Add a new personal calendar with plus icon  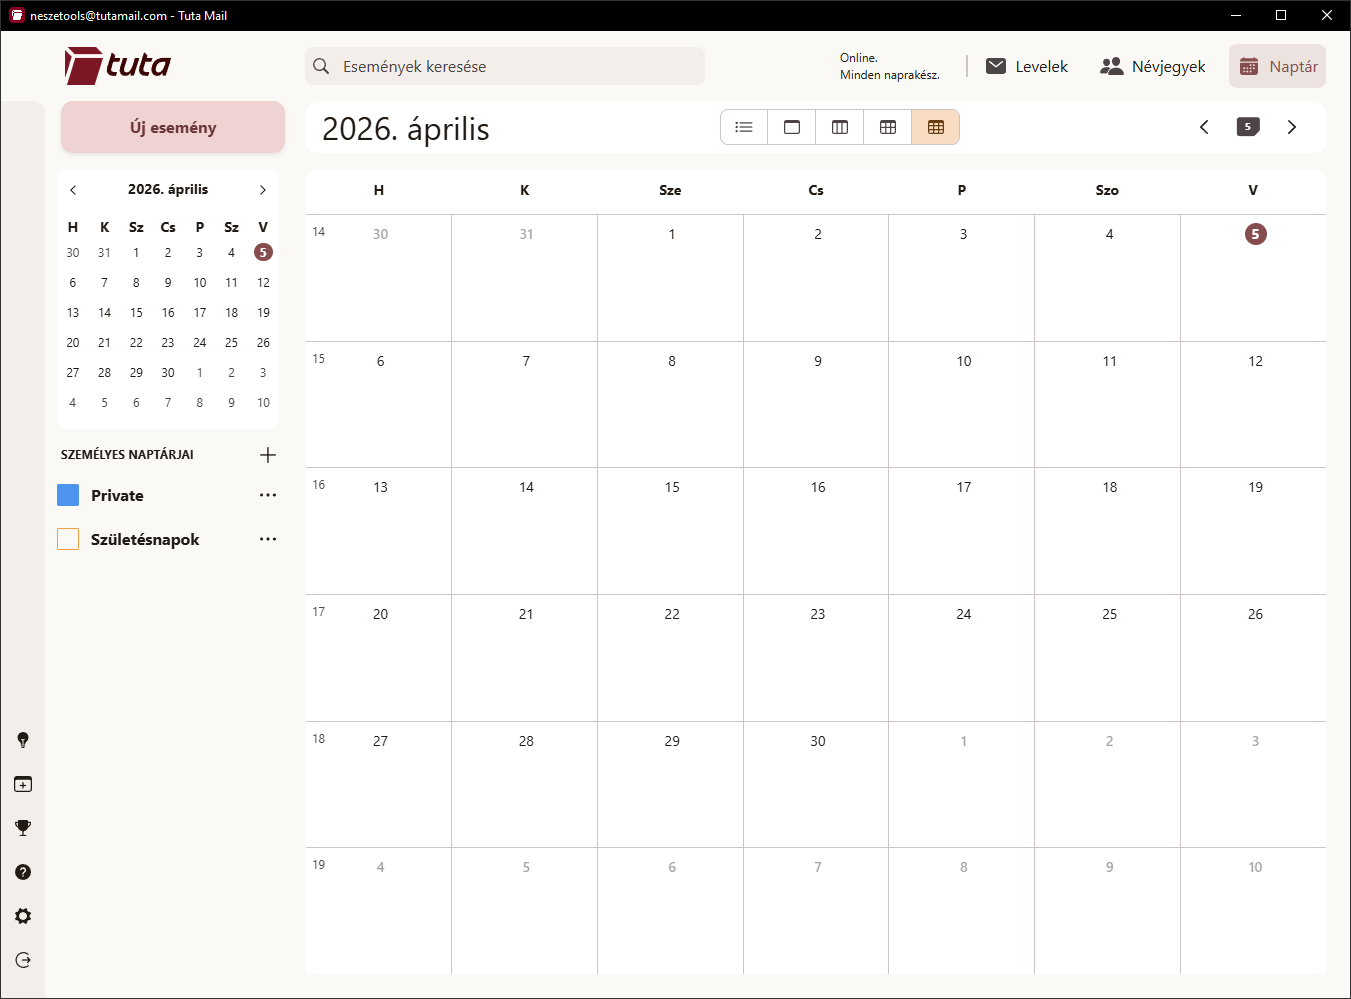268,455
